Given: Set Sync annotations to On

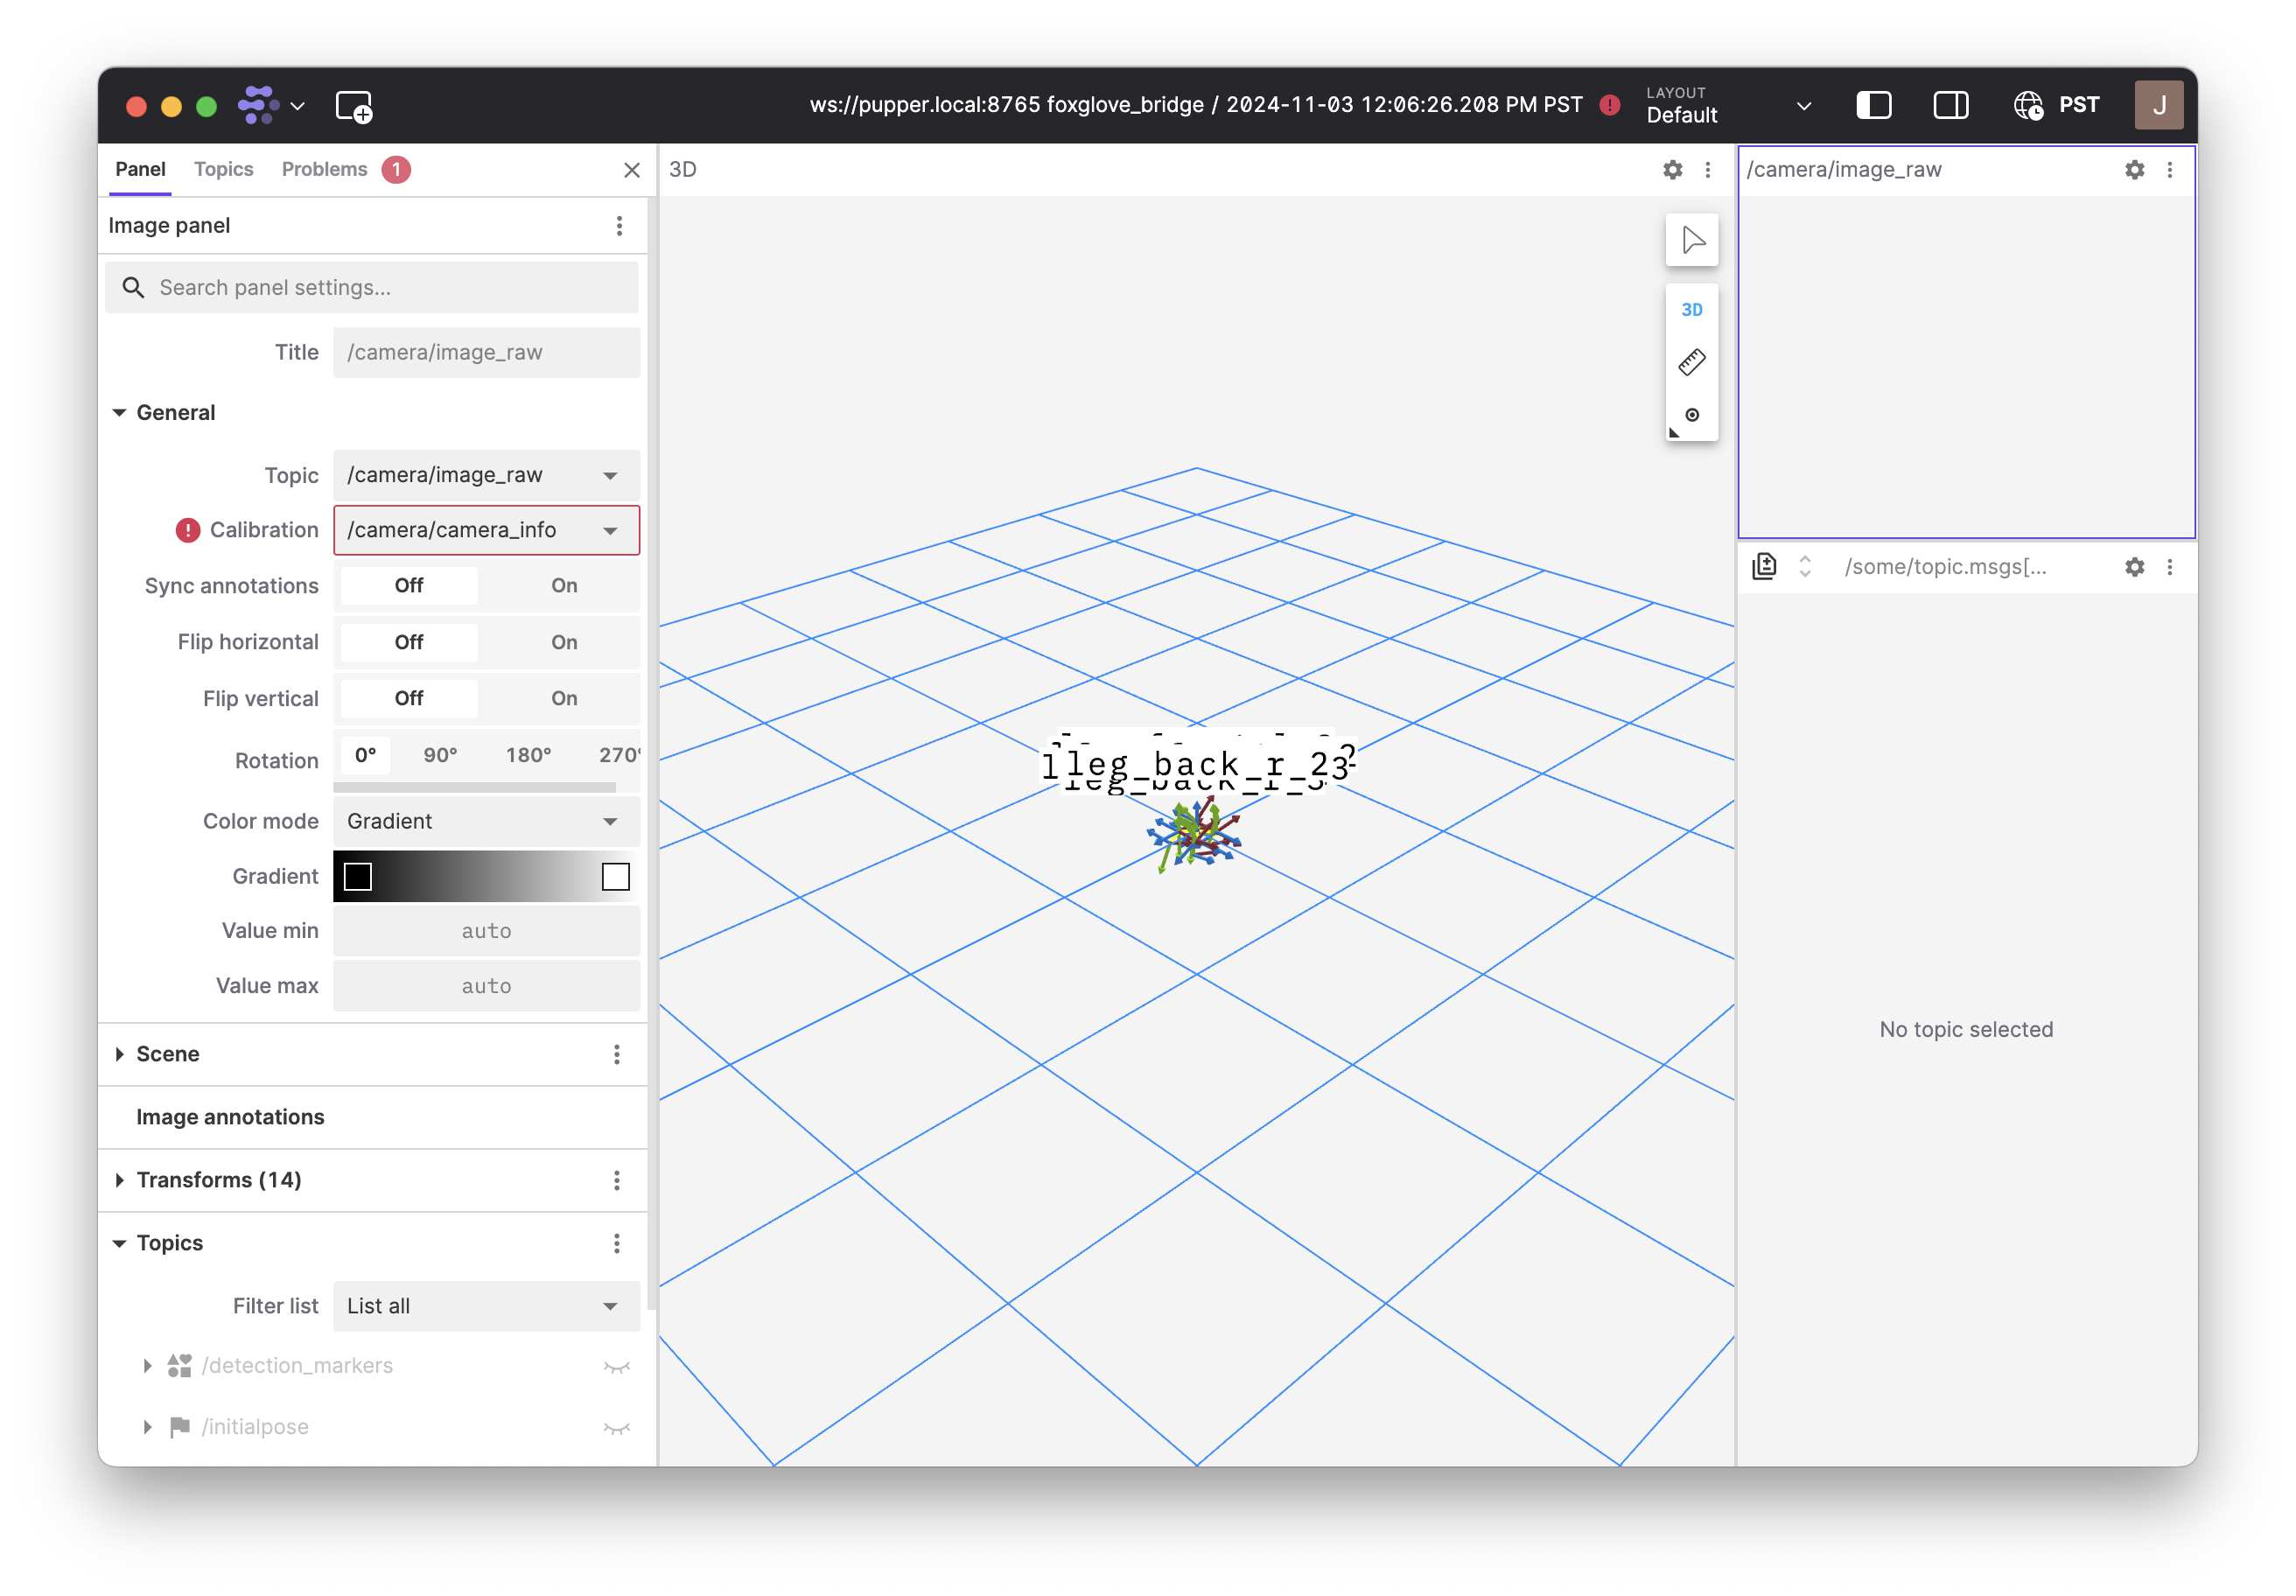Looking at the screenshot, I should click(x=564, y=586).
